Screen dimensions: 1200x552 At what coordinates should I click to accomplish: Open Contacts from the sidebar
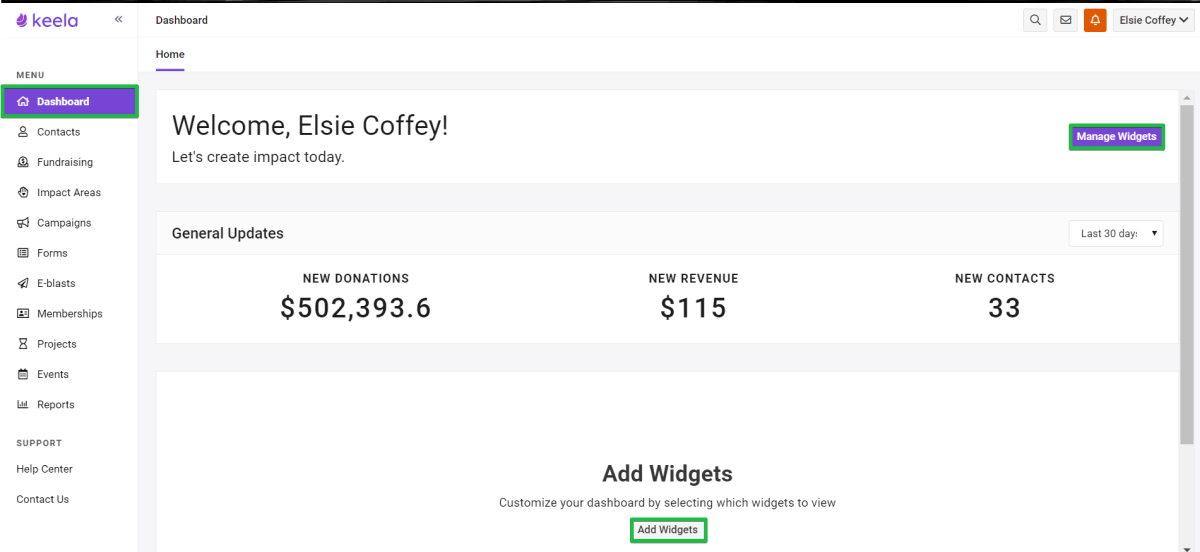(58, 132)
